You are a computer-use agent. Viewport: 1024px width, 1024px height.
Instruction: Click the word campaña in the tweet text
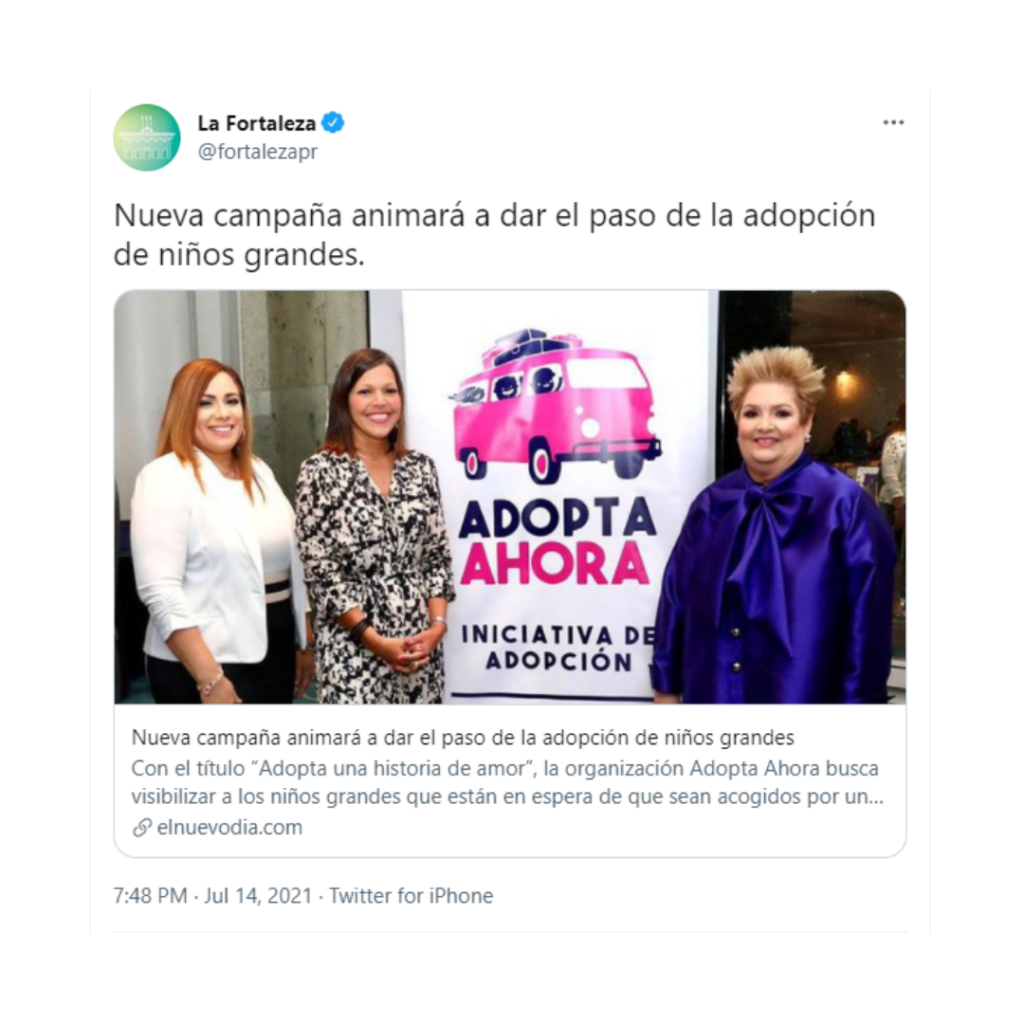point(278,216)
